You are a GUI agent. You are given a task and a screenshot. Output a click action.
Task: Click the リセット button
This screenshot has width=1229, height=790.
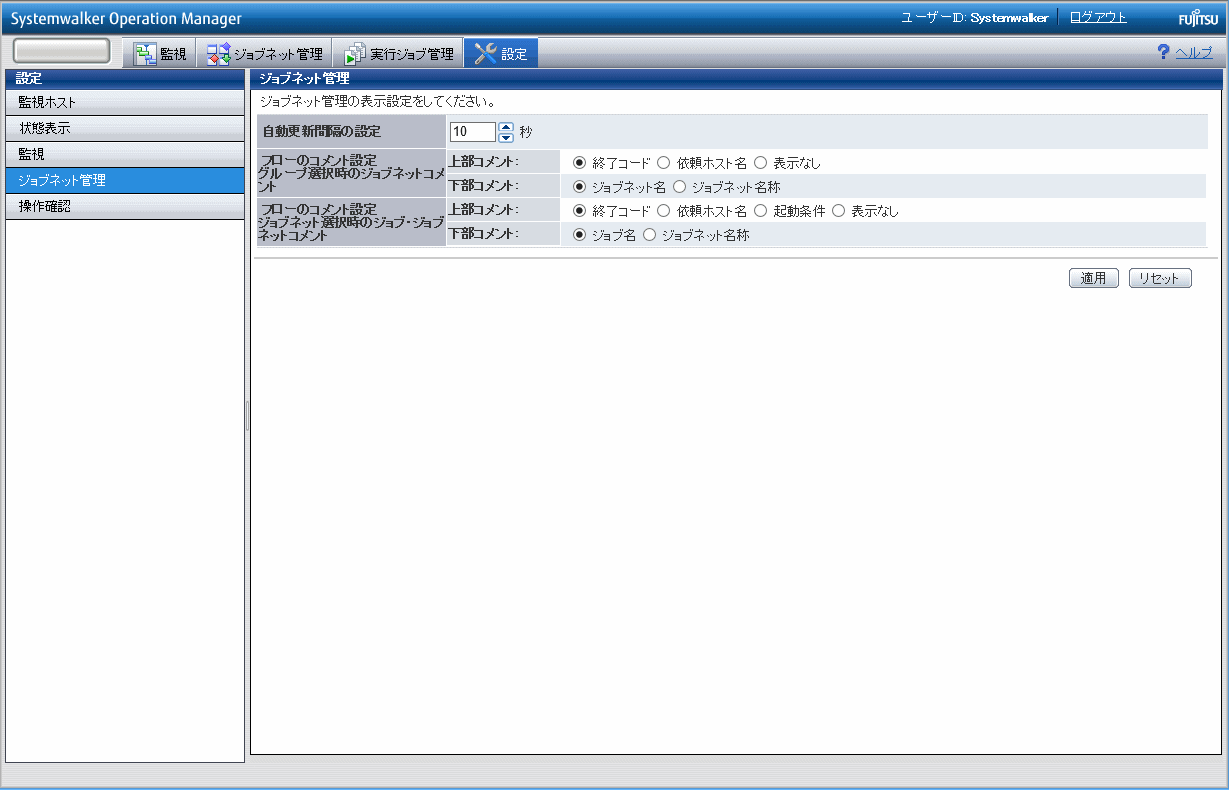click(x=1160, y=279)
